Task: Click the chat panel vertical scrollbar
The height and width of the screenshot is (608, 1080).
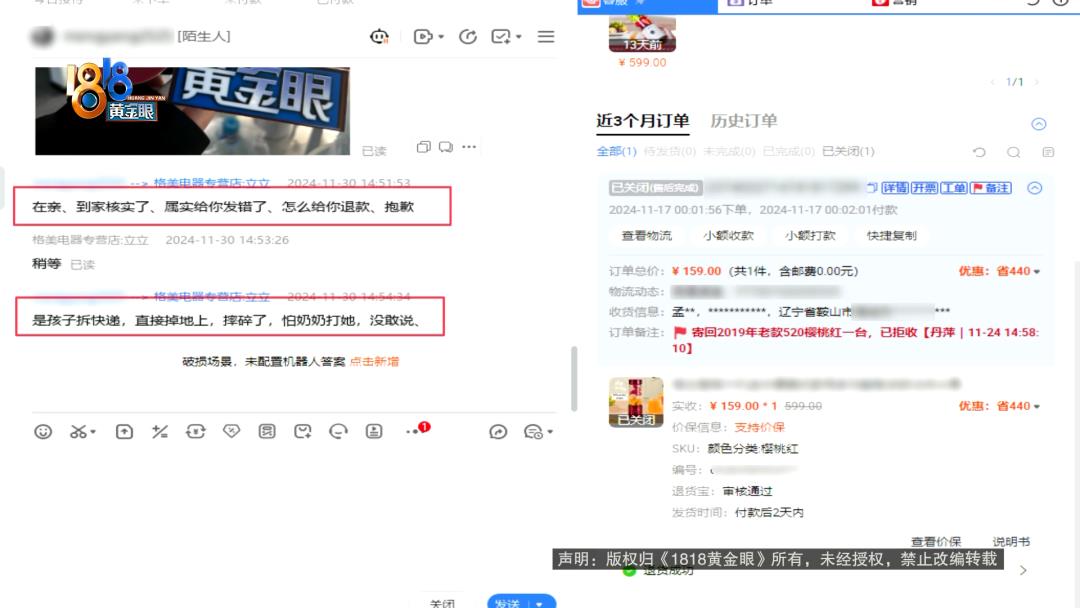Action: point(574,379)
